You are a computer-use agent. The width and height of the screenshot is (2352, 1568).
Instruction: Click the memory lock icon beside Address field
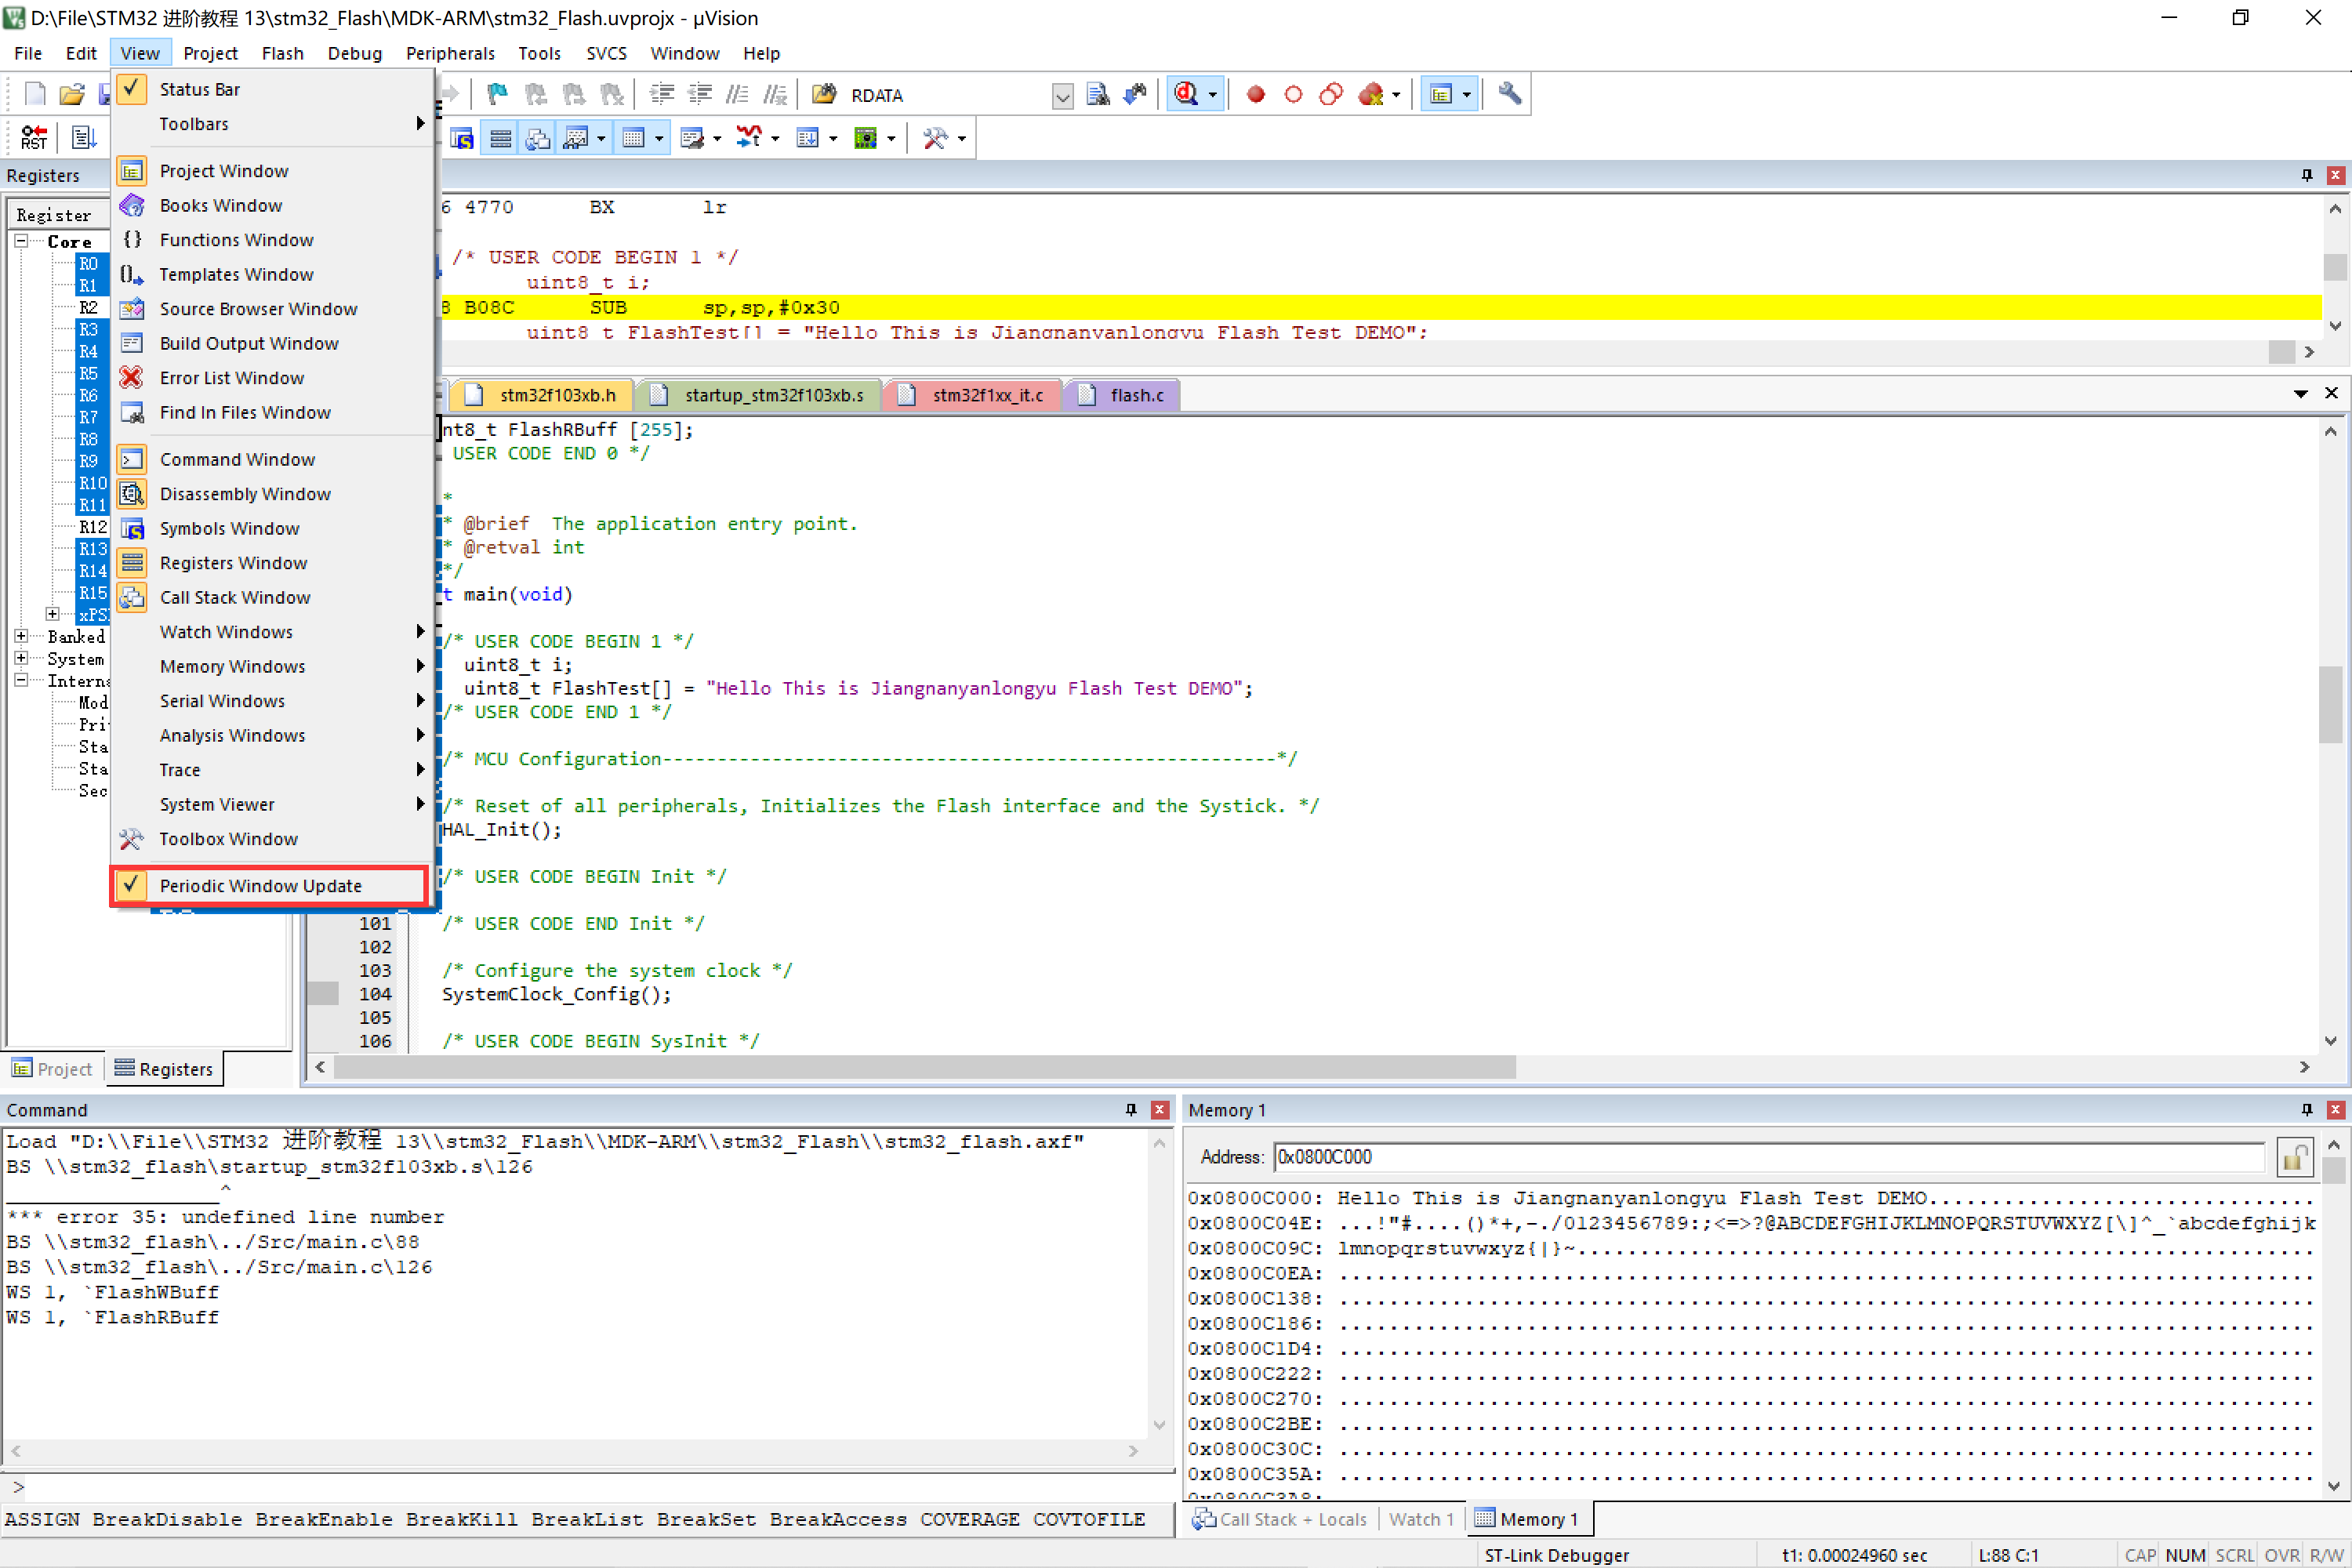point(2293,1157)
